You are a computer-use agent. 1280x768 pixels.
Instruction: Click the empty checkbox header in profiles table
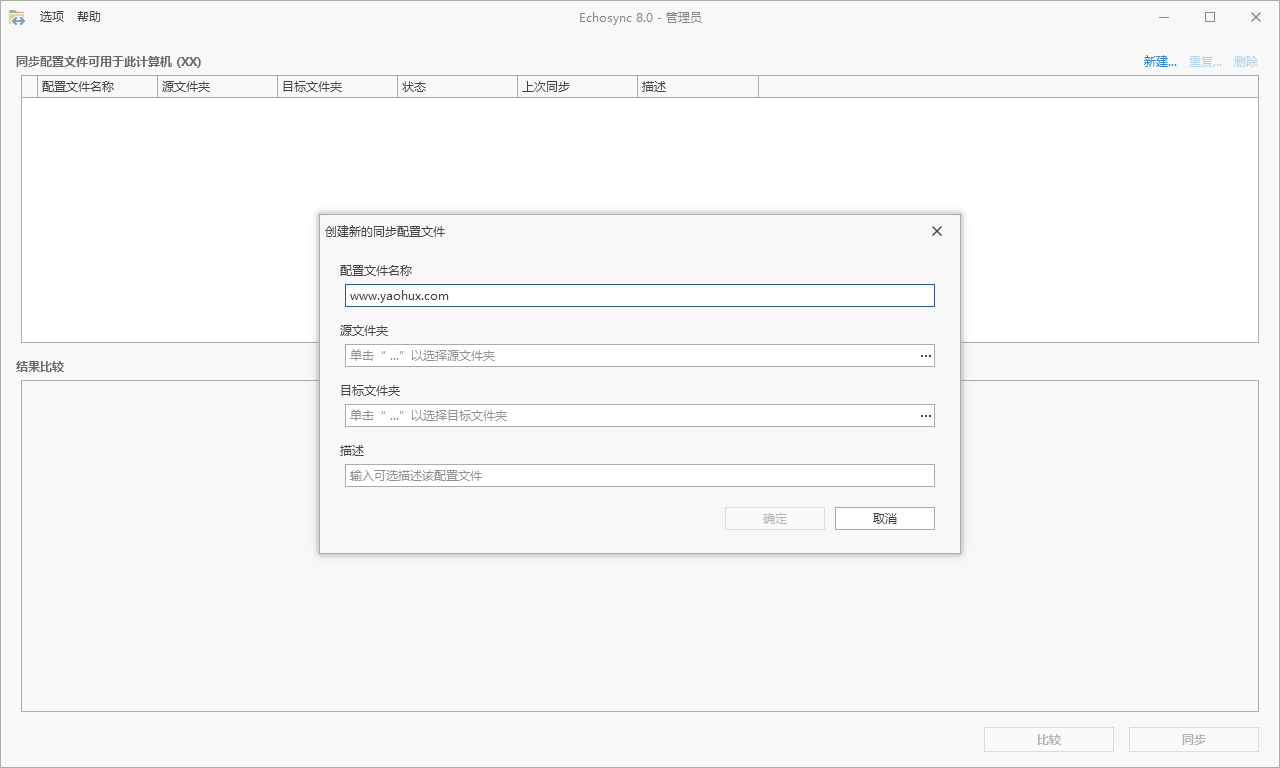[x=28, y=86]
